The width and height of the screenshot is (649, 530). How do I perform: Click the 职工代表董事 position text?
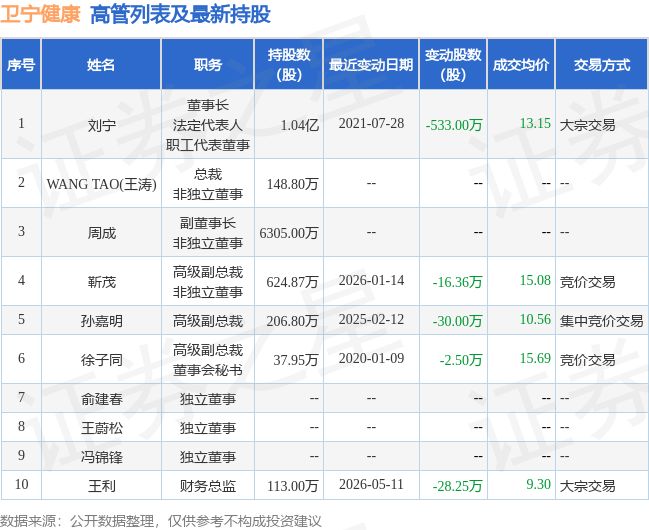pyautogui.click(x=208, y=145)
